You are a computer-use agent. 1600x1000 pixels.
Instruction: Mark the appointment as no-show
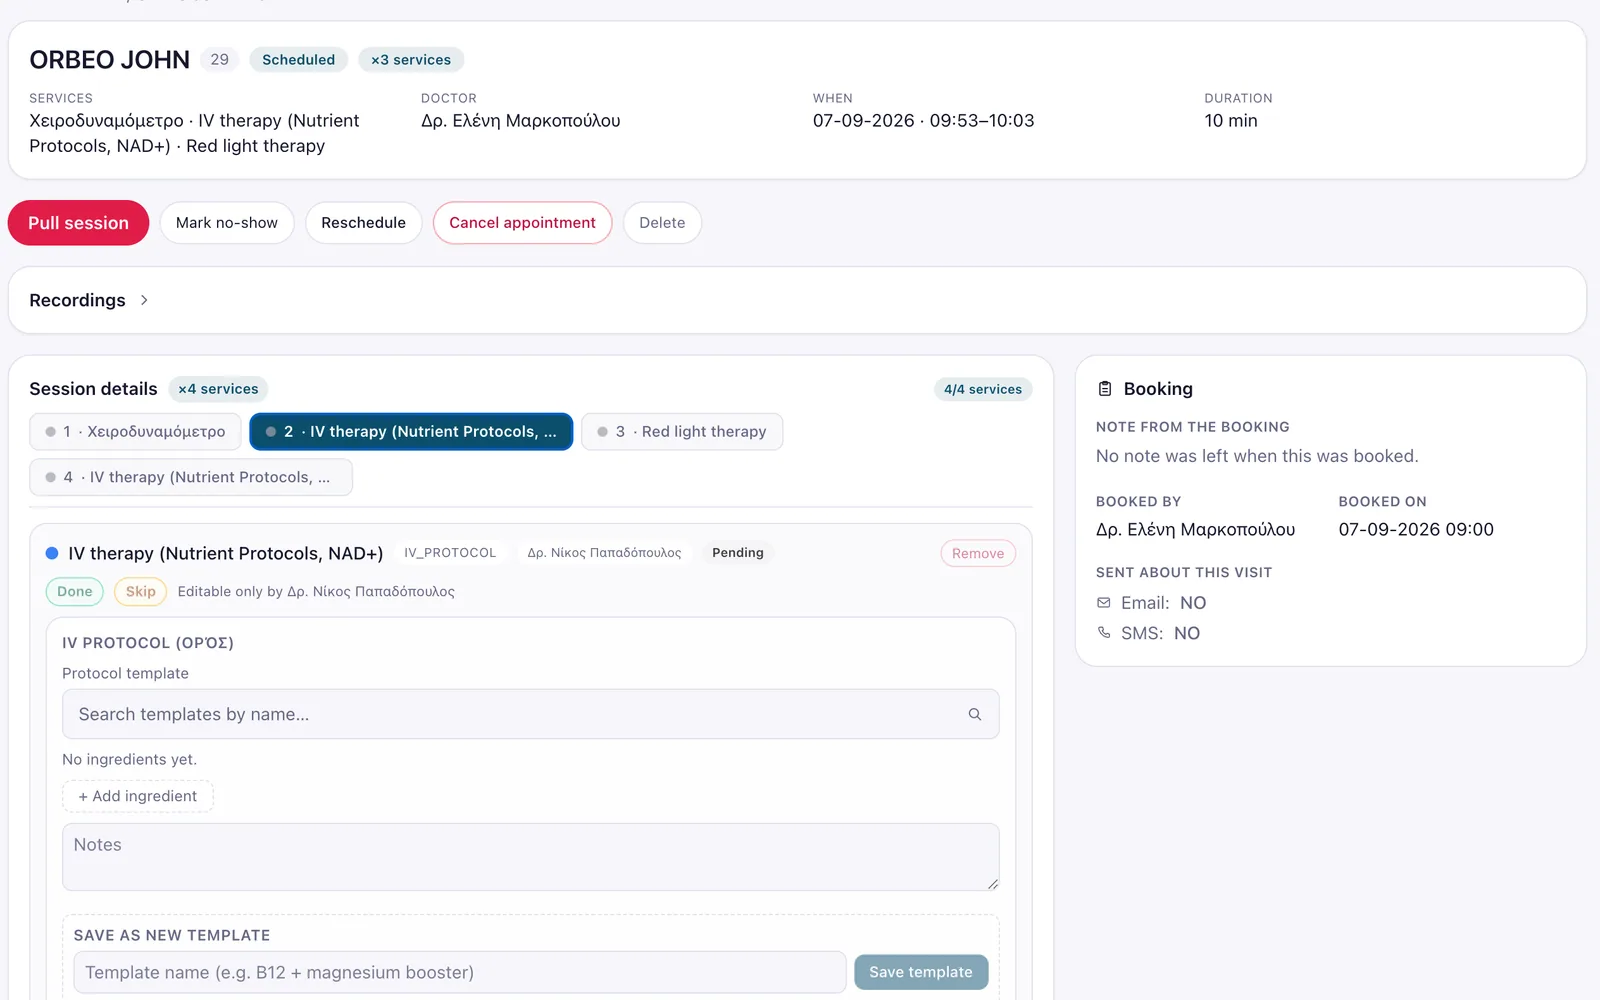[x=227, y=223]
